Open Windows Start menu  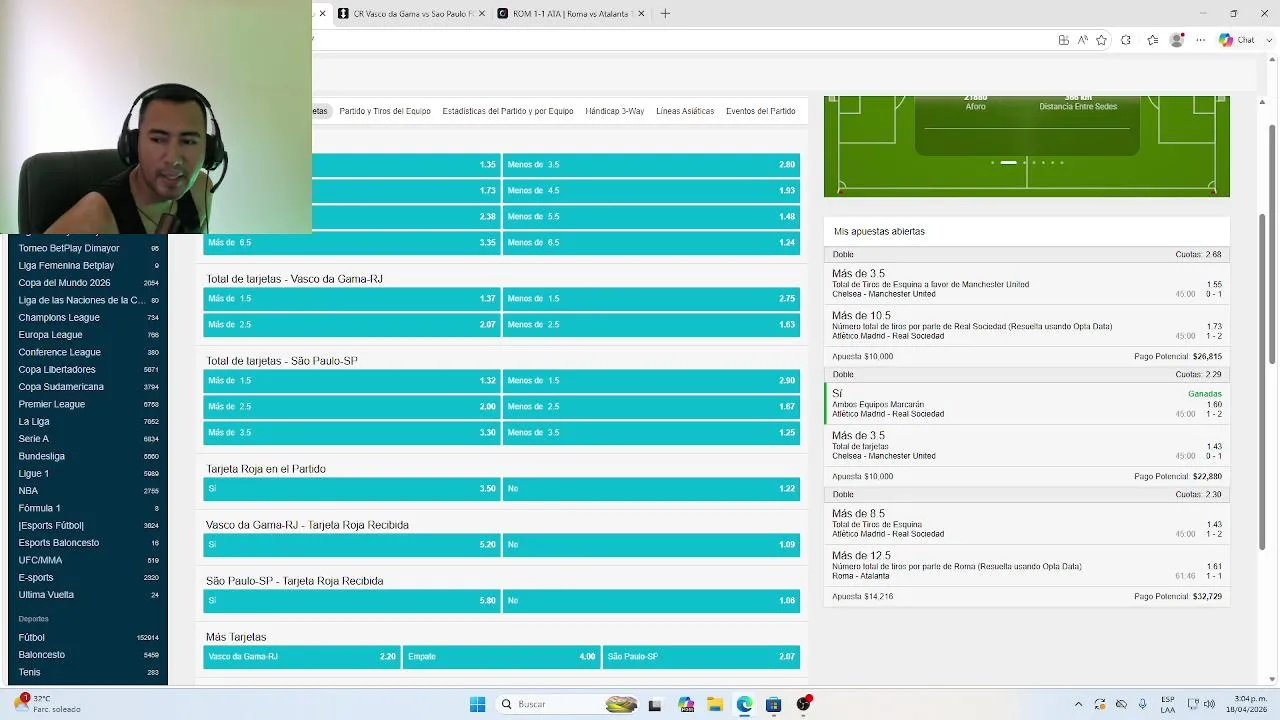pos(477,704)
